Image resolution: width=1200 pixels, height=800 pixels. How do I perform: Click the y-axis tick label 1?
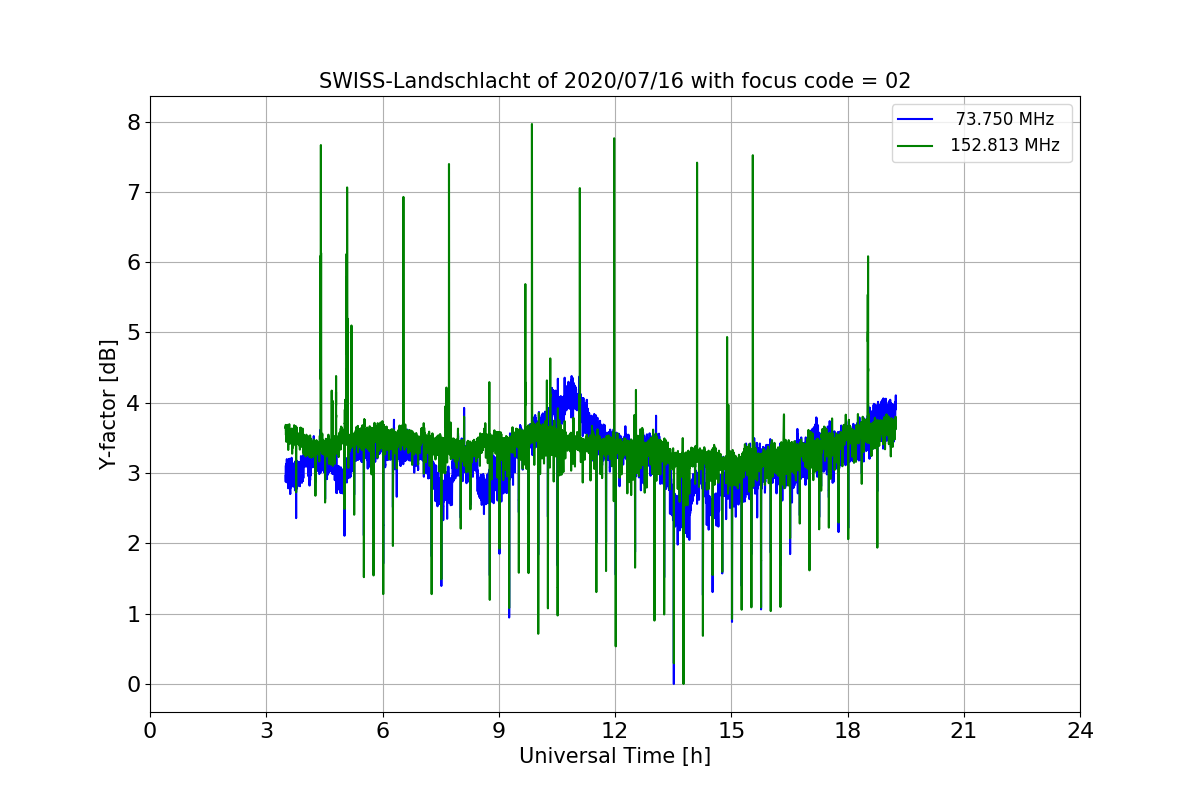click(133, 614)
